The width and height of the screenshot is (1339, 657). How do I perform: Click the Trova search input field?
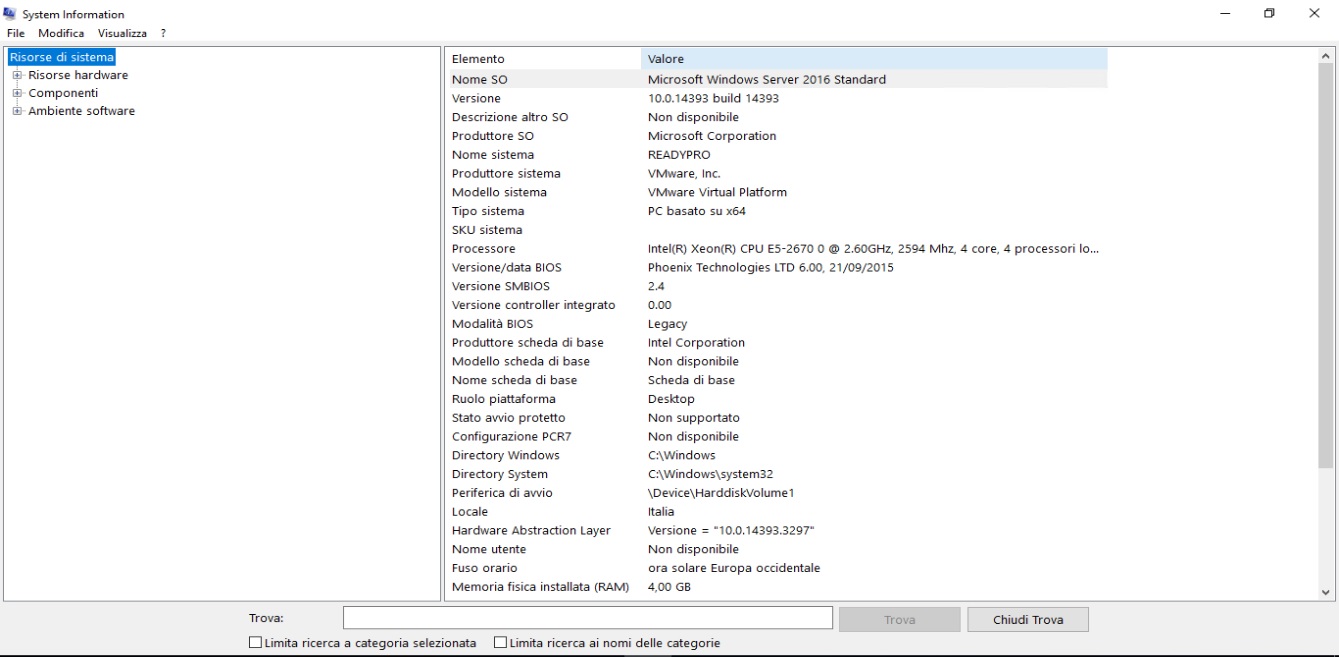click(x=588, y=619)
